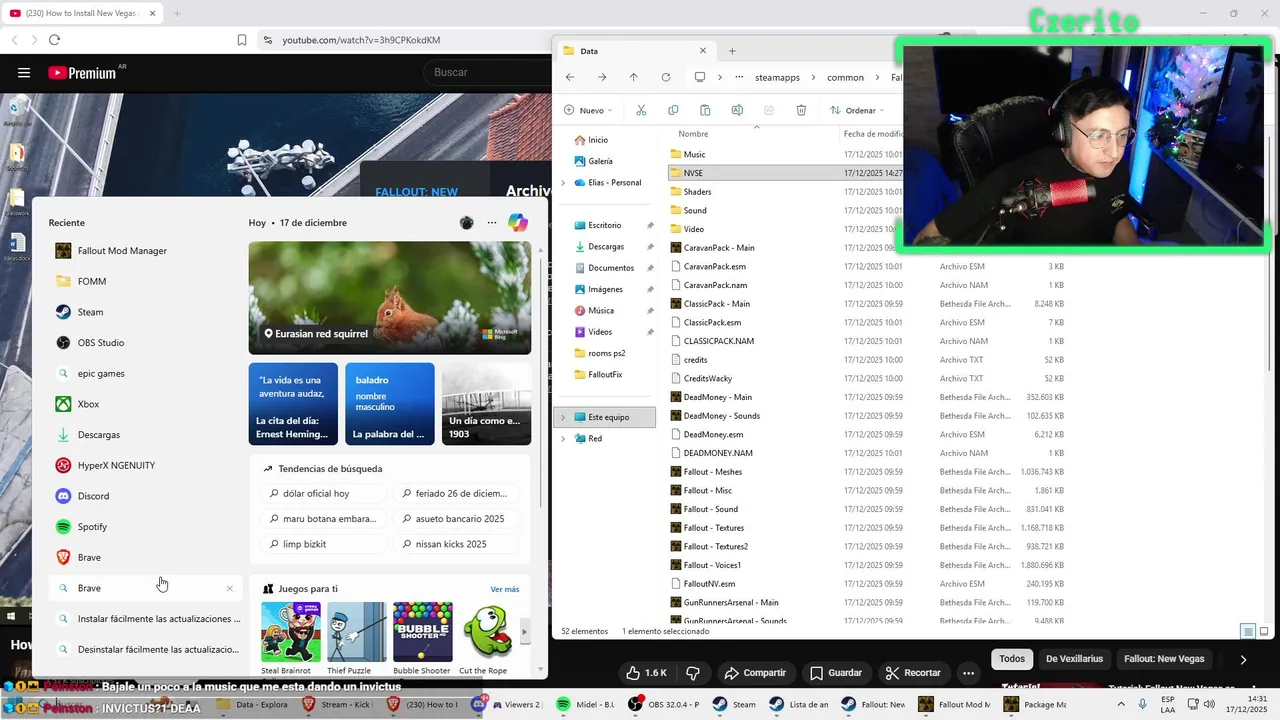The width and height of the screenshot is (1280, 720).
Task: Click the Compartir share button
Action: click(755, 673)
